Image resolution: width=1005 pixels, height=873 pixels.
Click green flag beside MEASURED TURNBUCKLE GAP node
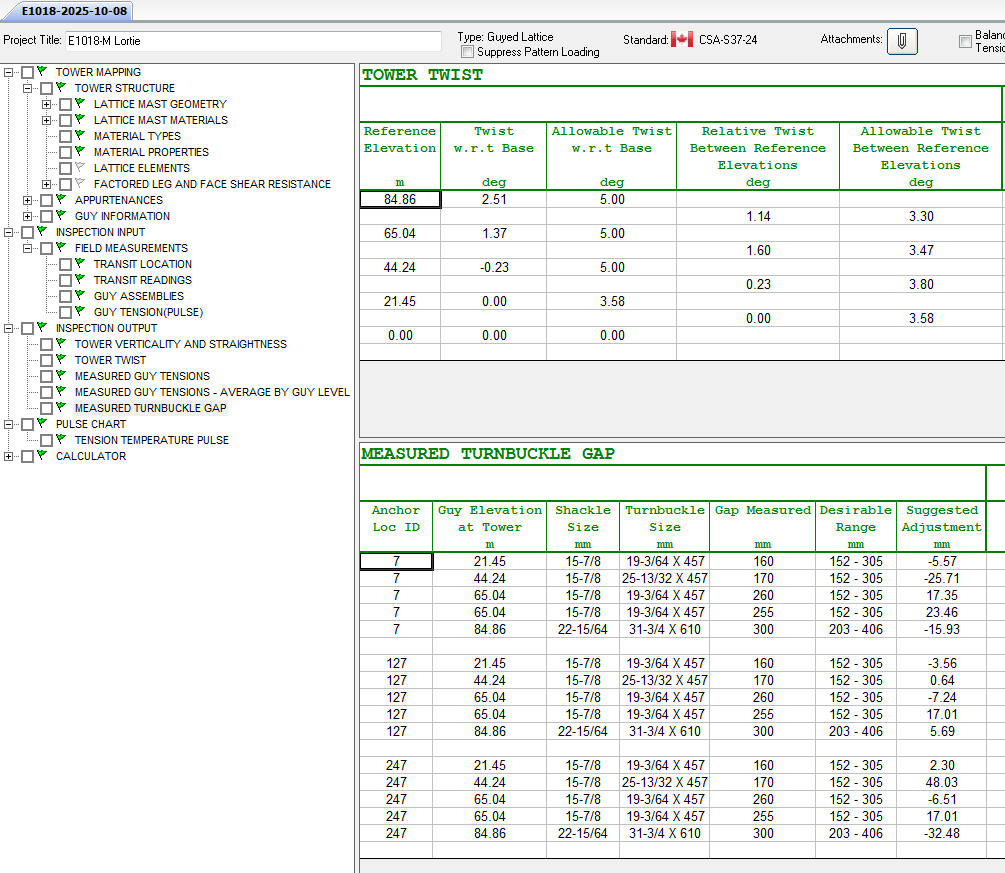[62, 407]
